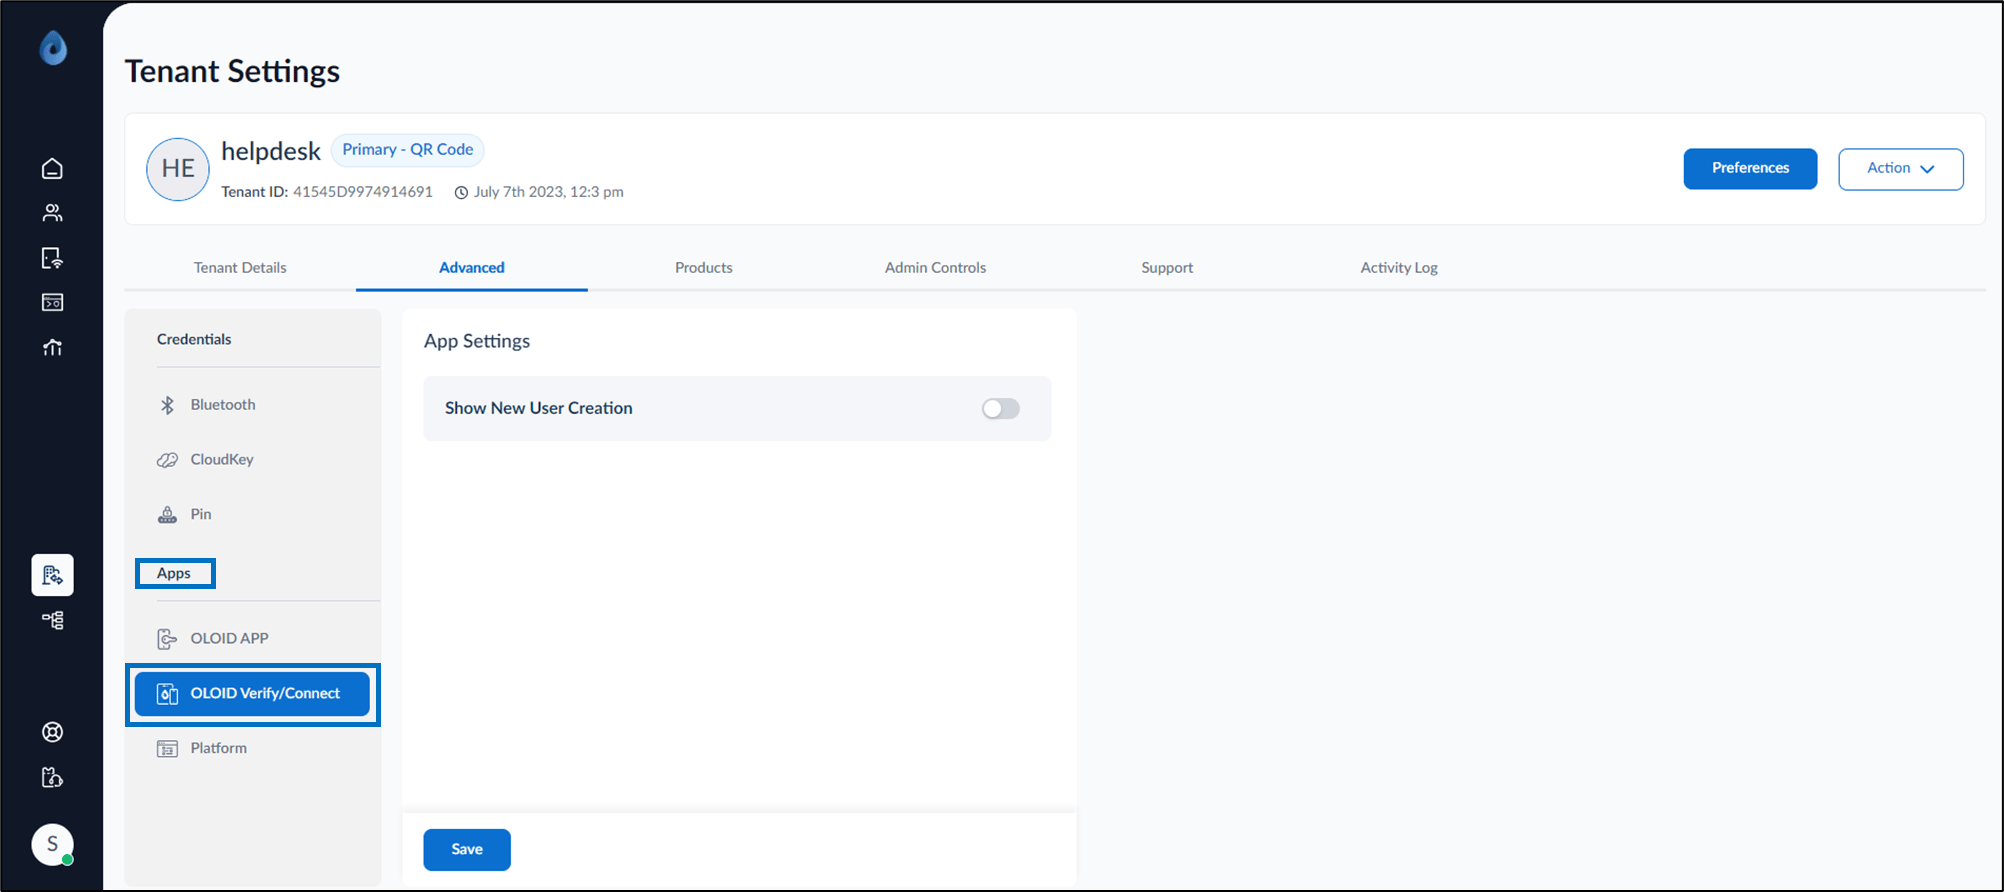Click the helpdesk tenant name
The image size is (2004, 892).
[271, 151]
